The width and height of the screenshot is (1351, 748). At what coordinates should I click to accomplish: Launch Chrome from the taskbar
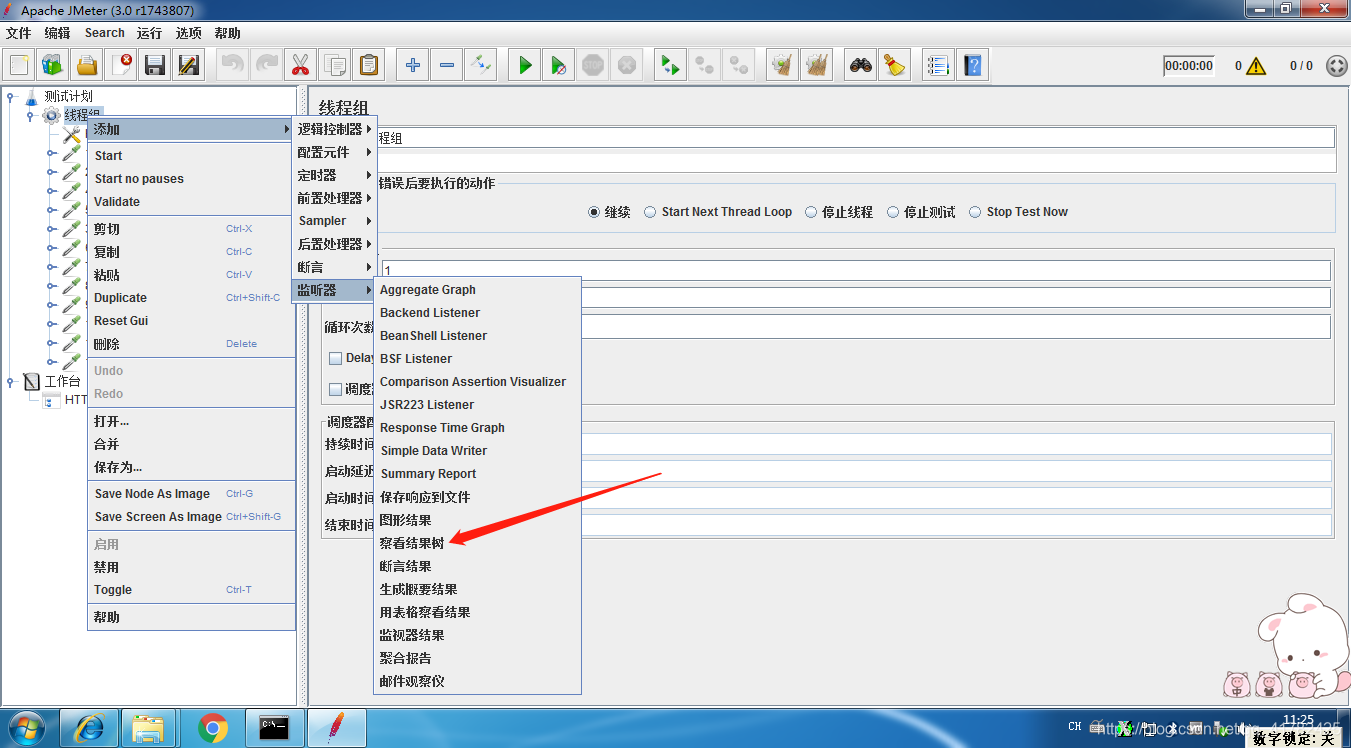[x=213, y=728]
